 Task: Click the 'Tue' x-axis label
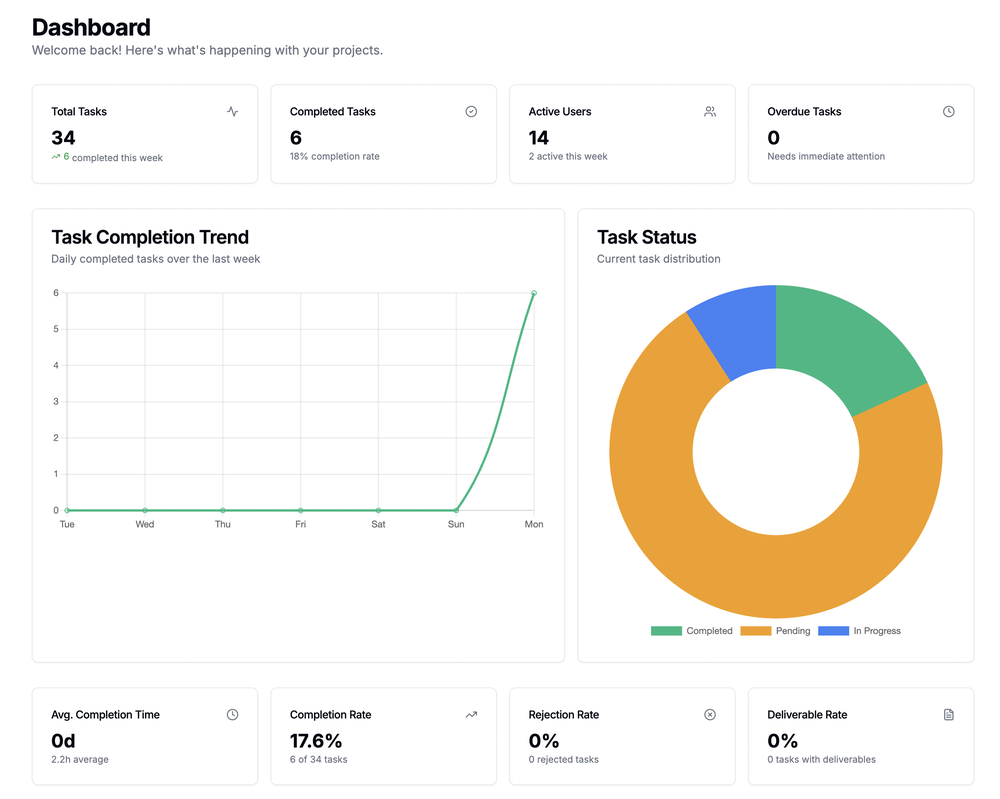coord(67,524)
